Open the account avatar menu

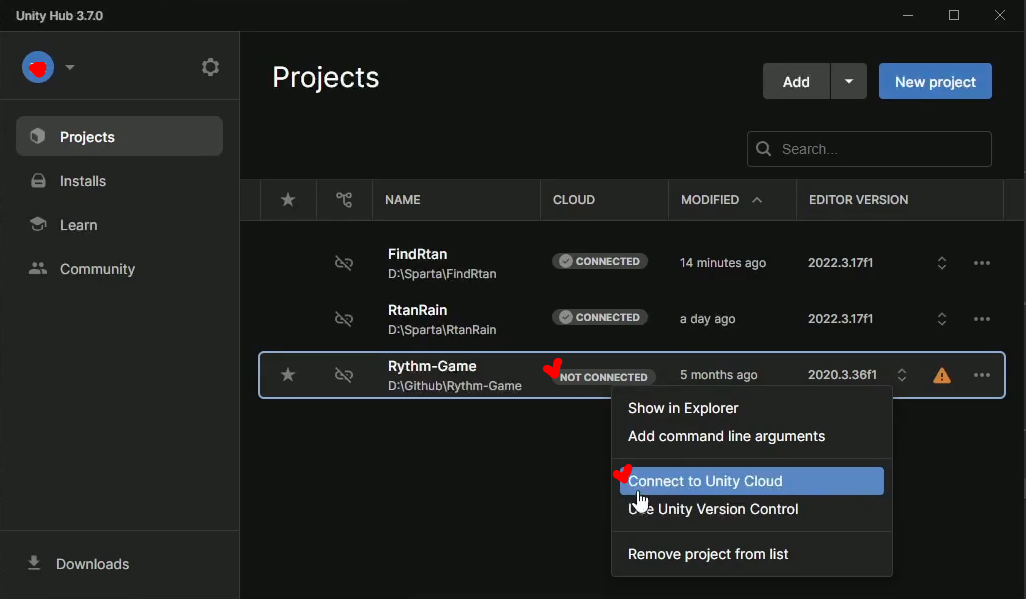(38, 67)
